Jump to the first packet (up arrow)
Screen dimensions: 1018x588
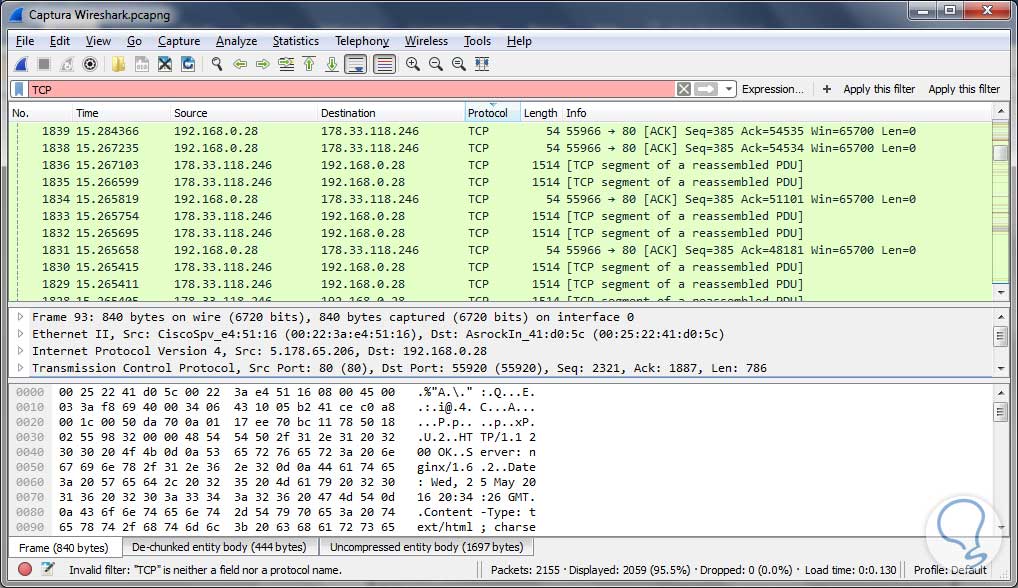coord(309,64)
